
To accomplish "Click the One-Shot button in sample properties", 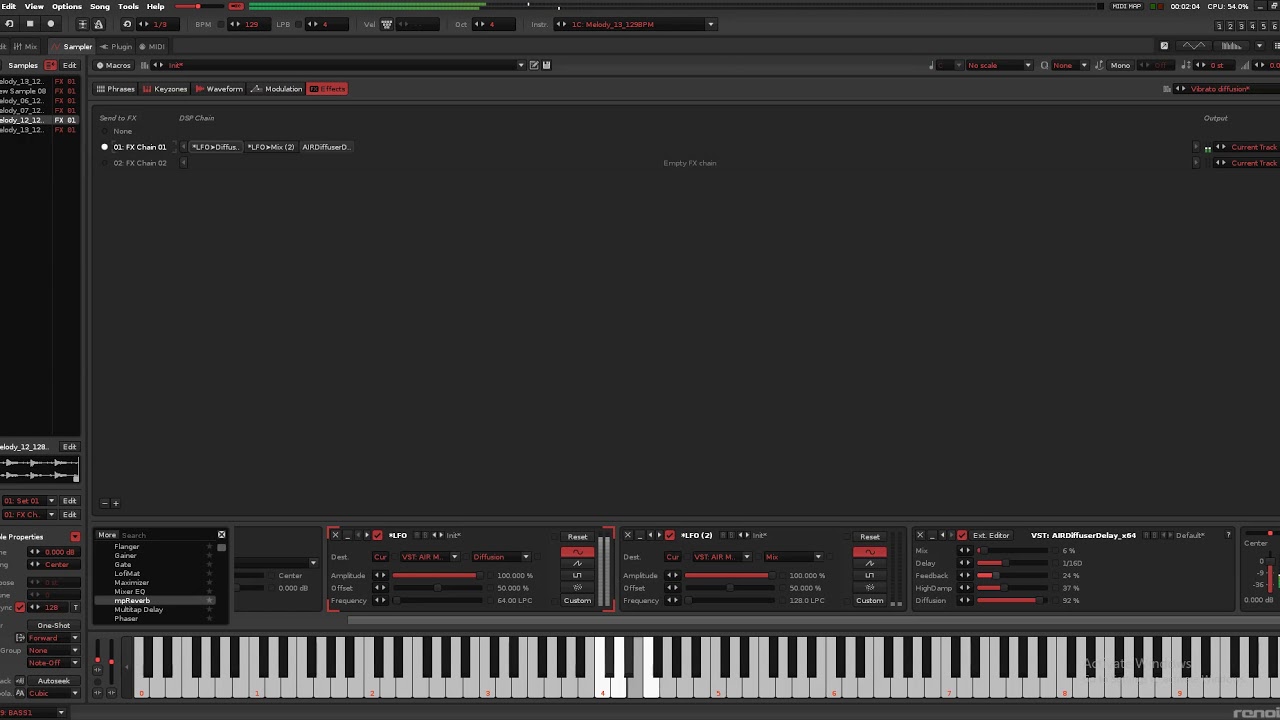I will pyautogui.click(x=53, y=625).
